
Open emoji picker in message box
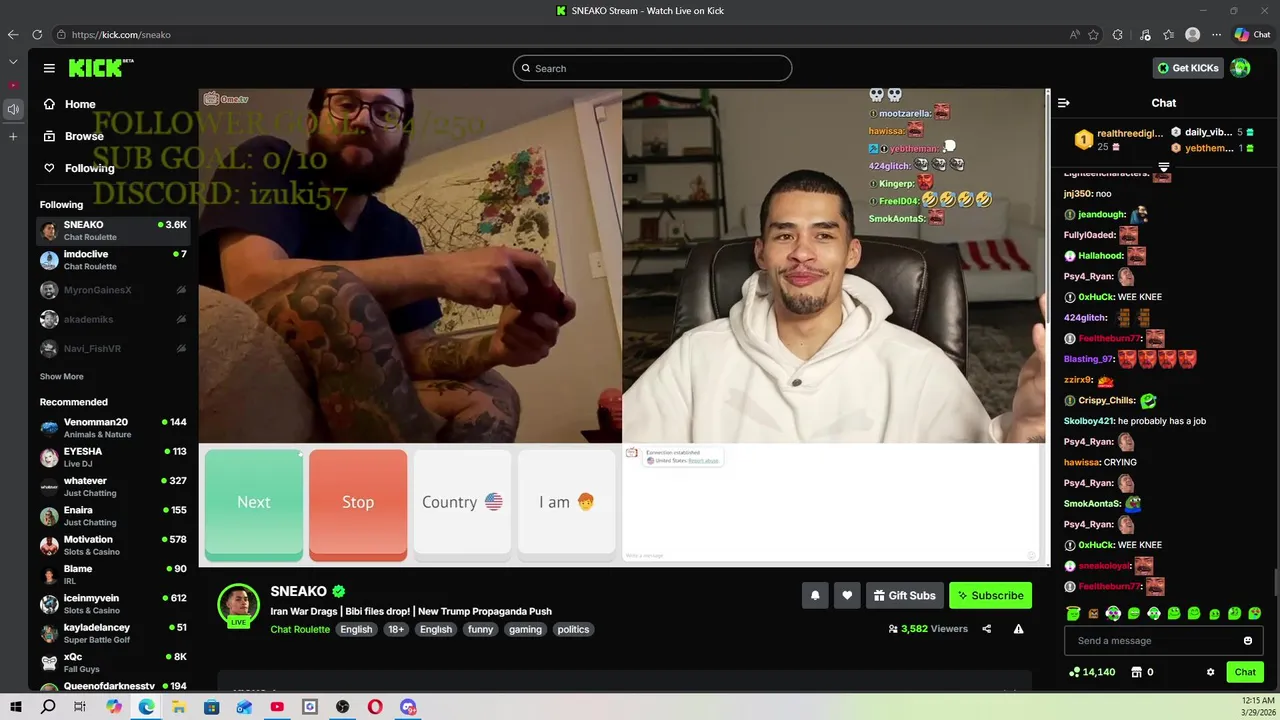(1247, 641)
